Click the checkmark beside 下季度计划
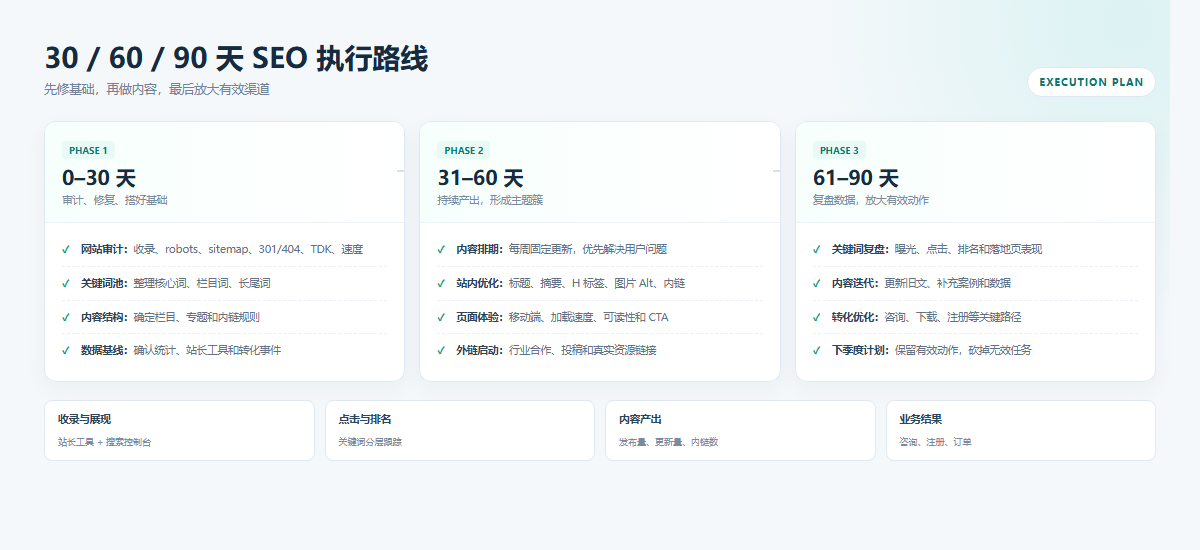Image resolution: width=1200 pixels, height=550 pixels. [817, 351]
